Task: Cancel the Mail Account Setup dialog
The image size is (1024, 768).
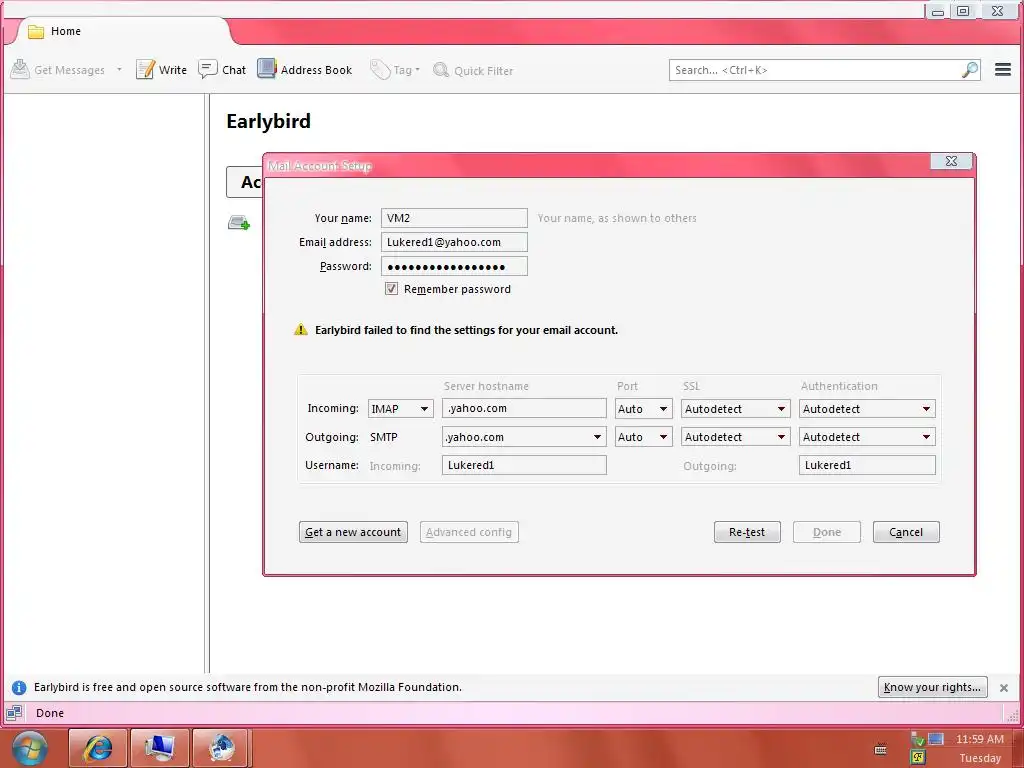Action: pos(906,532)
